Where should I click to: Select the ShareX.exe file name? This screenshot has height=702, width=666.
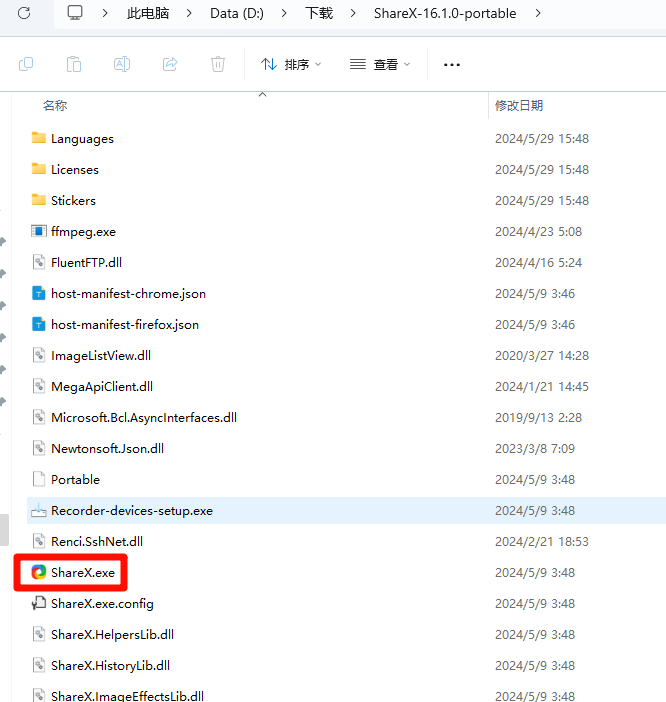[83, 573]
